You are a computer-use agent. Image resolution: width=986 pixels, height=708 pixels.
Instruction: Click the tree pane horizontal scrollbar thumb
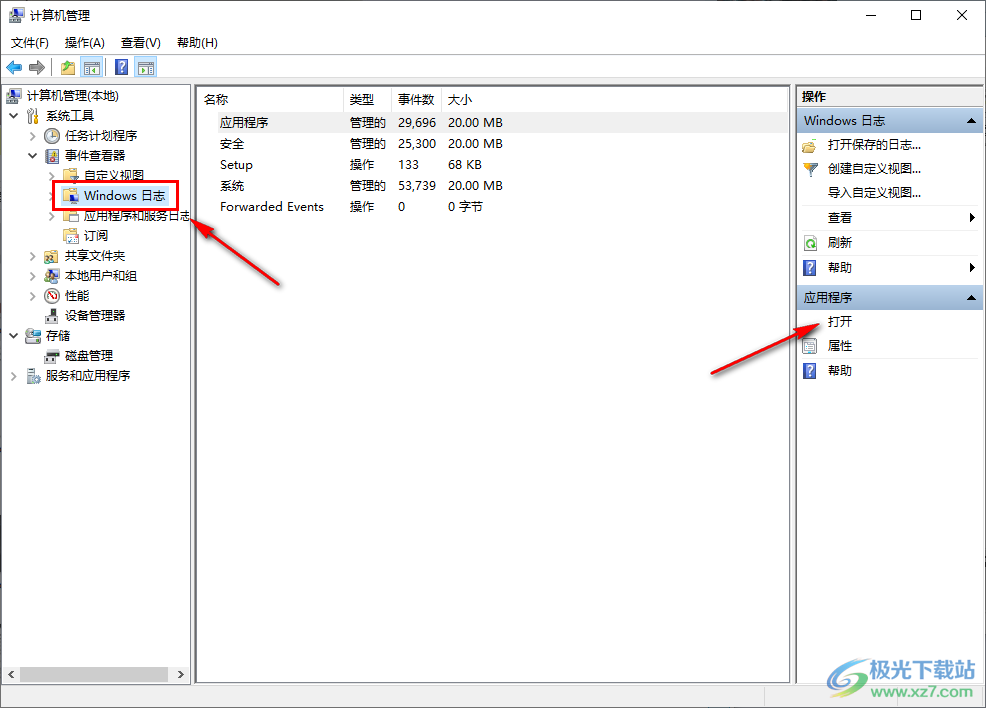tap(94, 675)
